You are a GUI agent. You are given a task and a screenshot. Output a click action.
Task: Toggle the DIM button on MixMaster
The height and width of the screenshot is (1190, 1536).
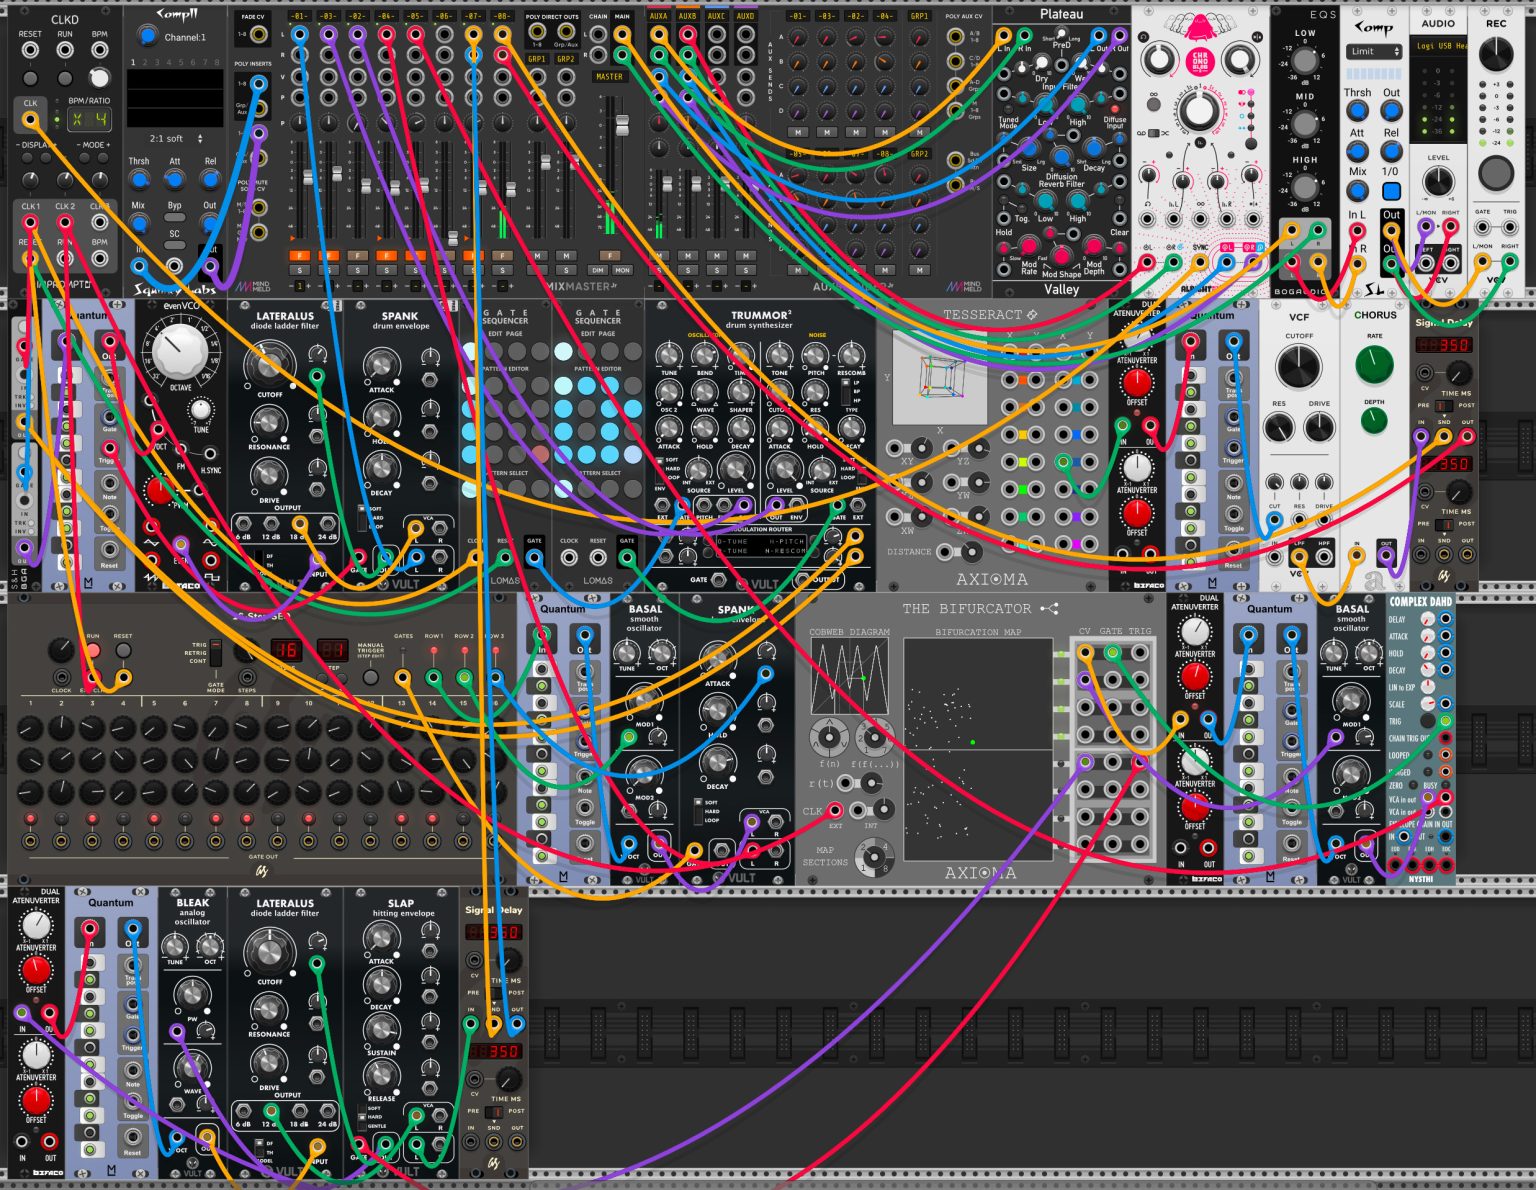point(599,270)
